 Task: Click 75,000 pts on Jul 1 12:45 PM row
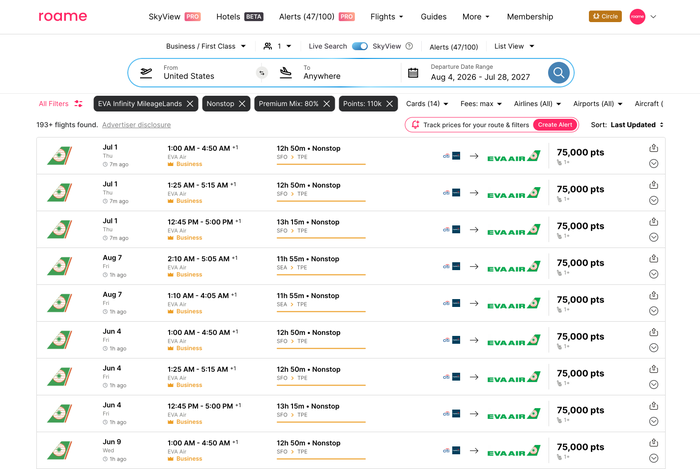pyautogui.click(x=580, y=226)
